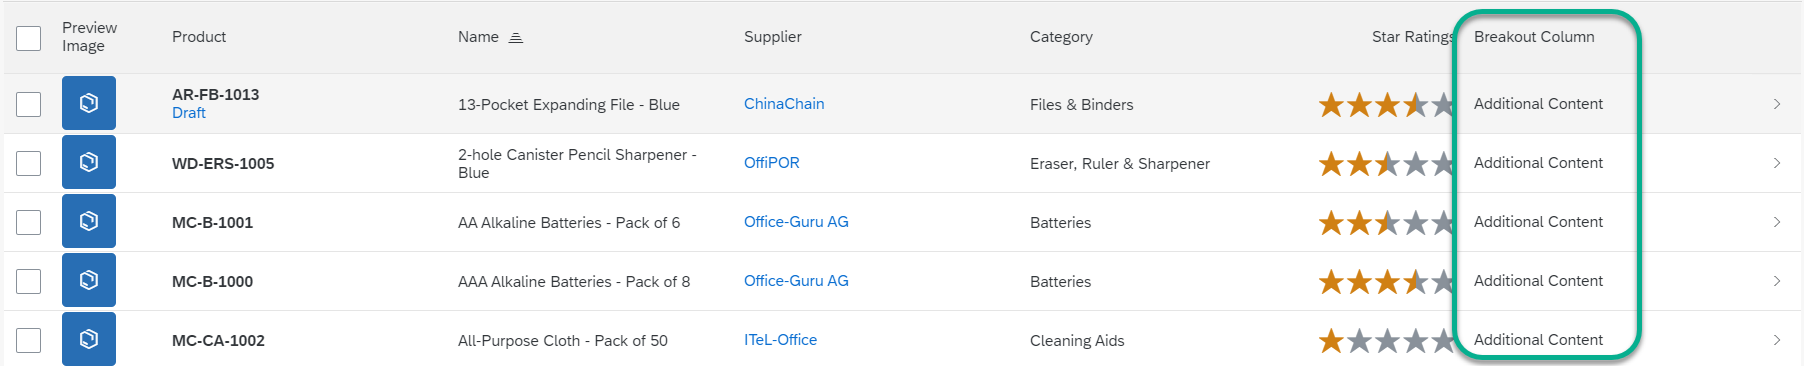Open the ChinaChain supplier link
The width and height of the screenshot is (1804, 366).
[x=784, y=104]
